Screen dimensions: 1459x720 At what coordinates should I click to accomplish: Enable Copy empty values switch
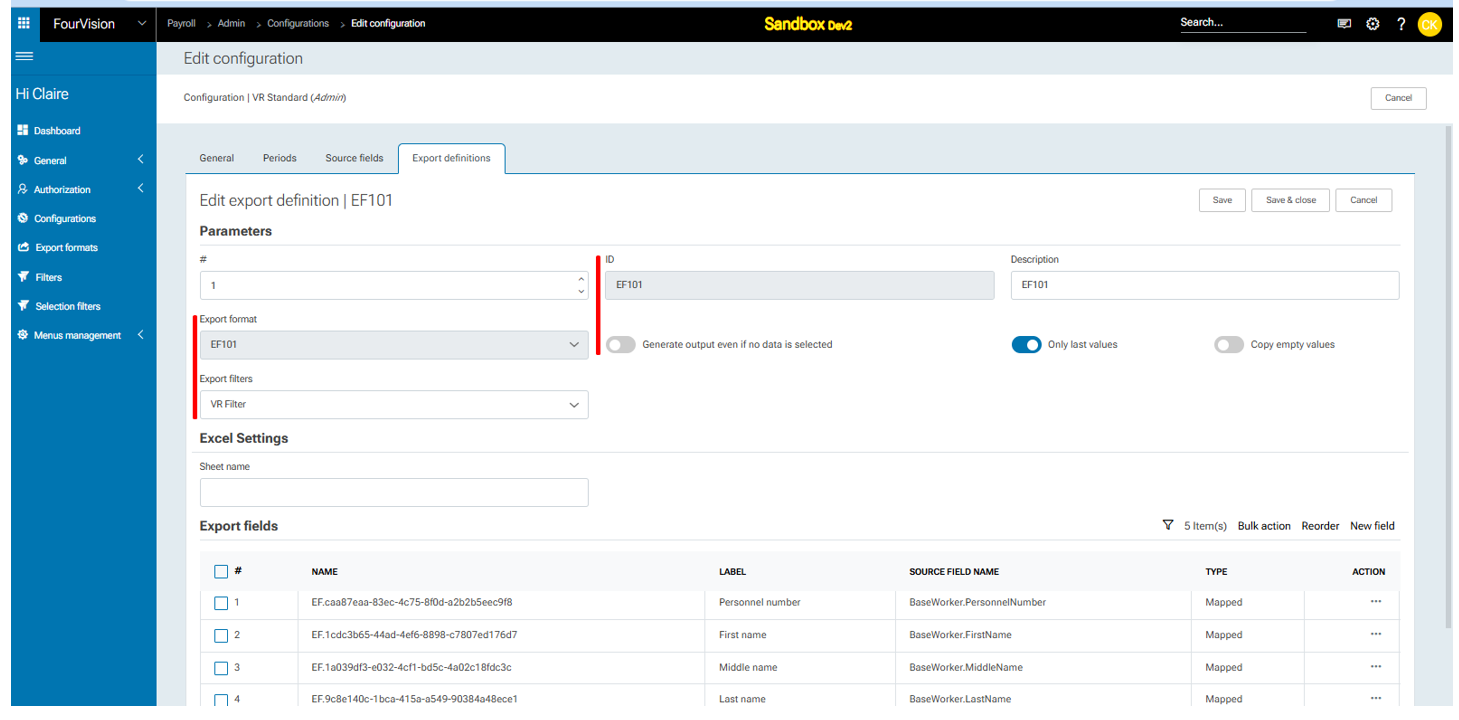[1229, 344]
